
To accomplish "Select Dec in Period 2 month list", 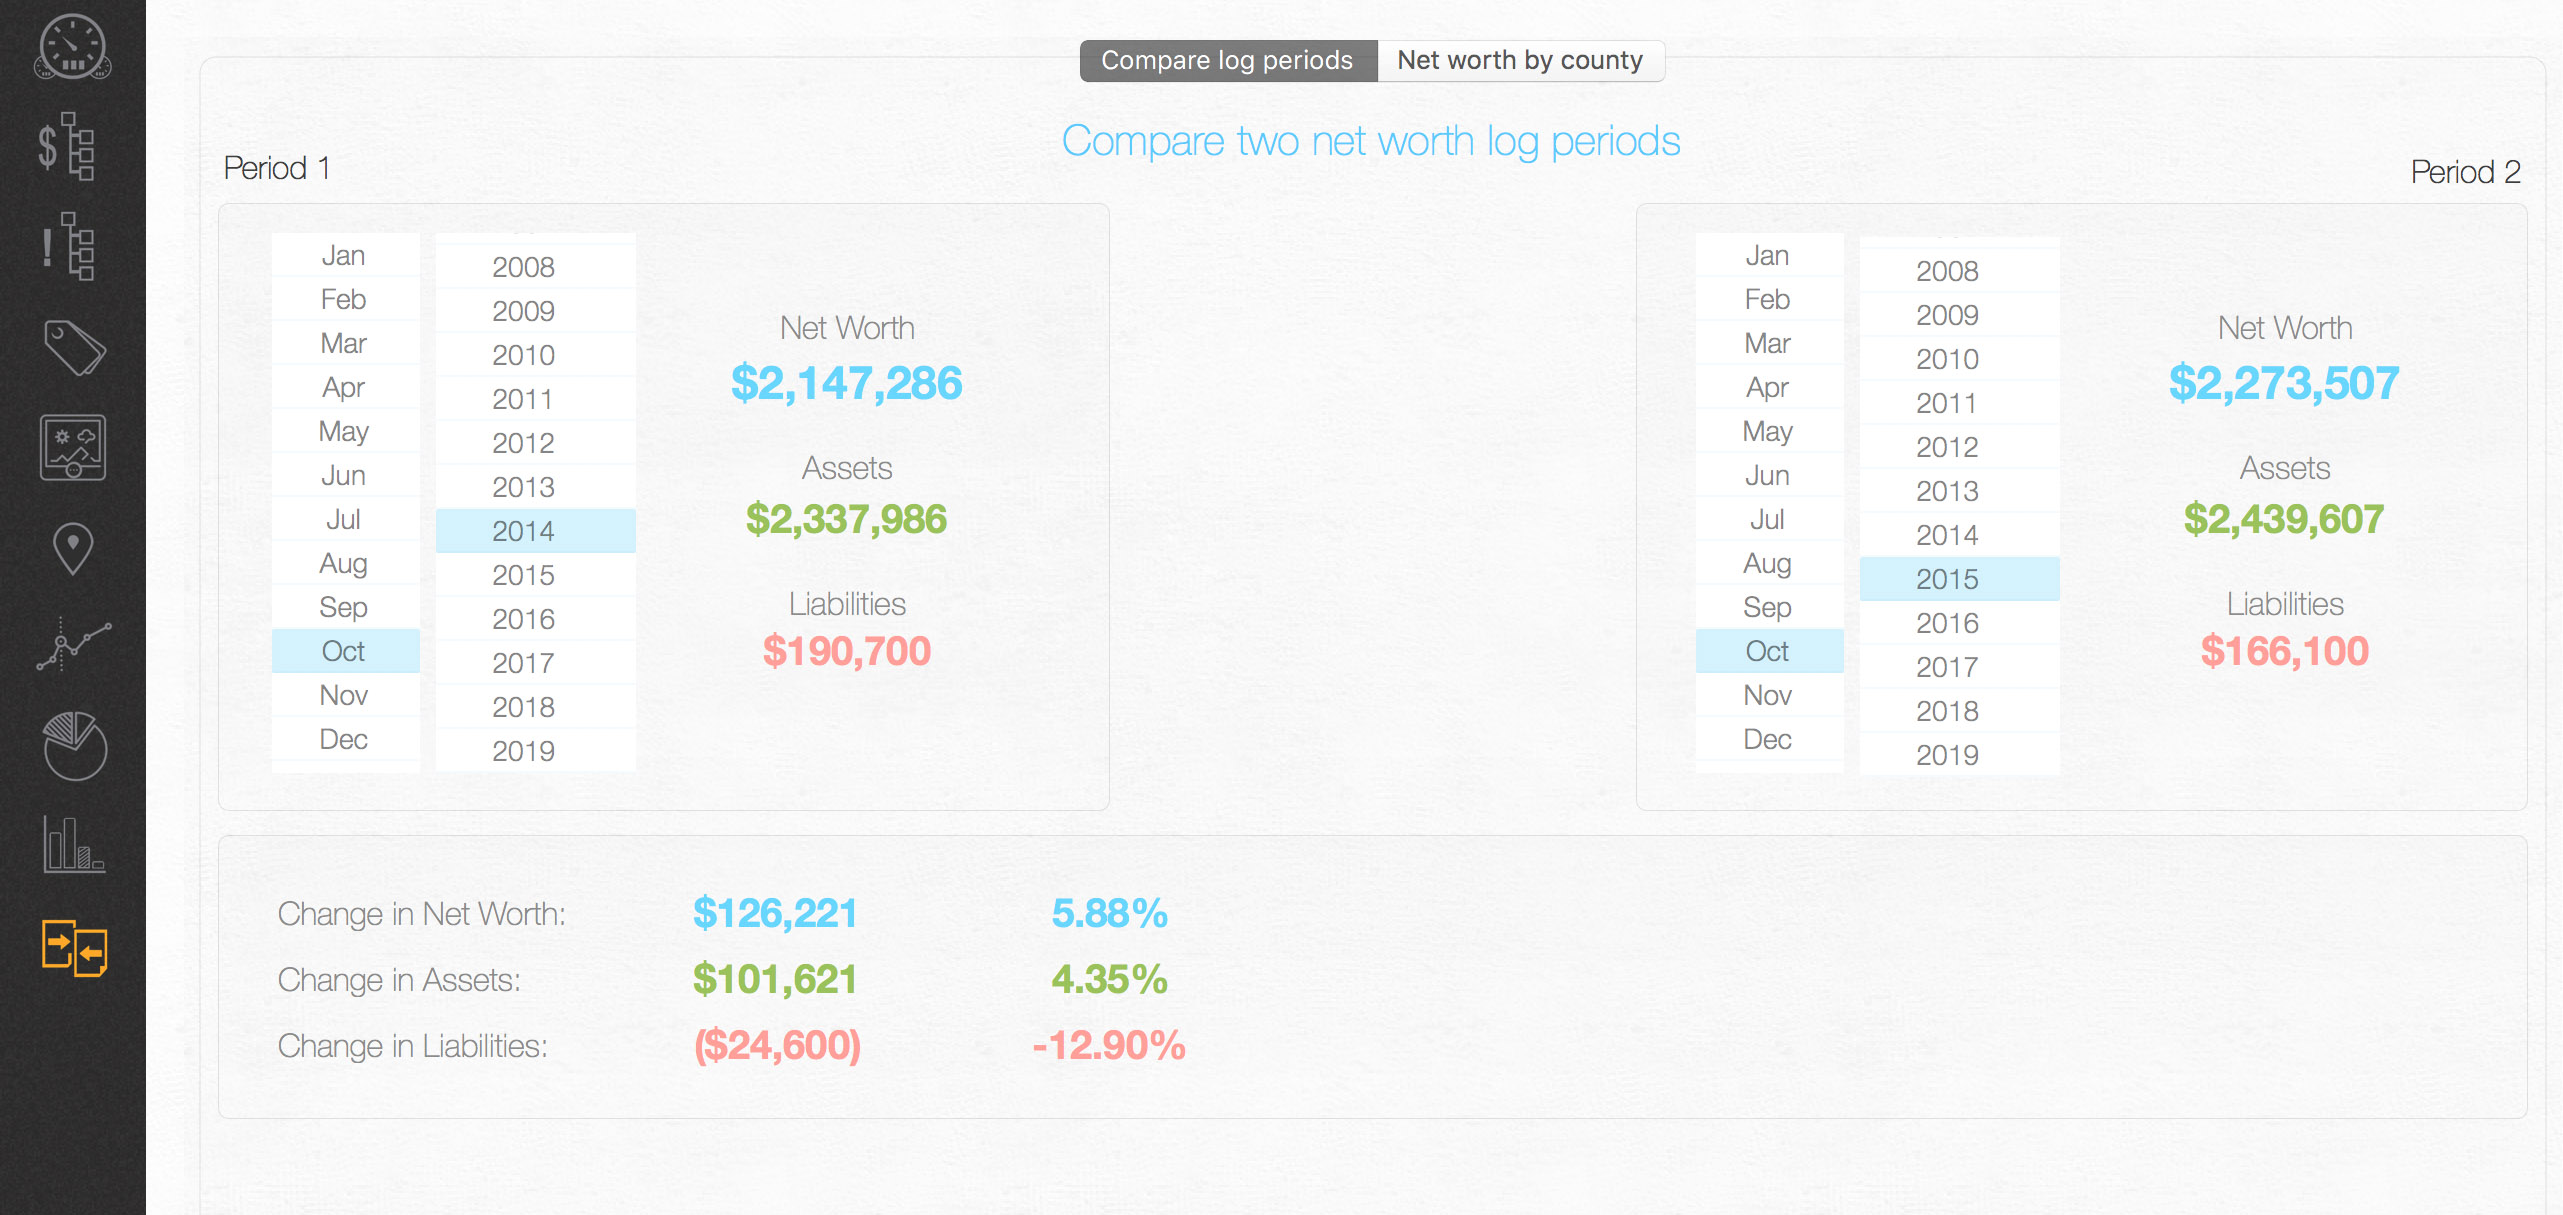I will coord(1769,739).
